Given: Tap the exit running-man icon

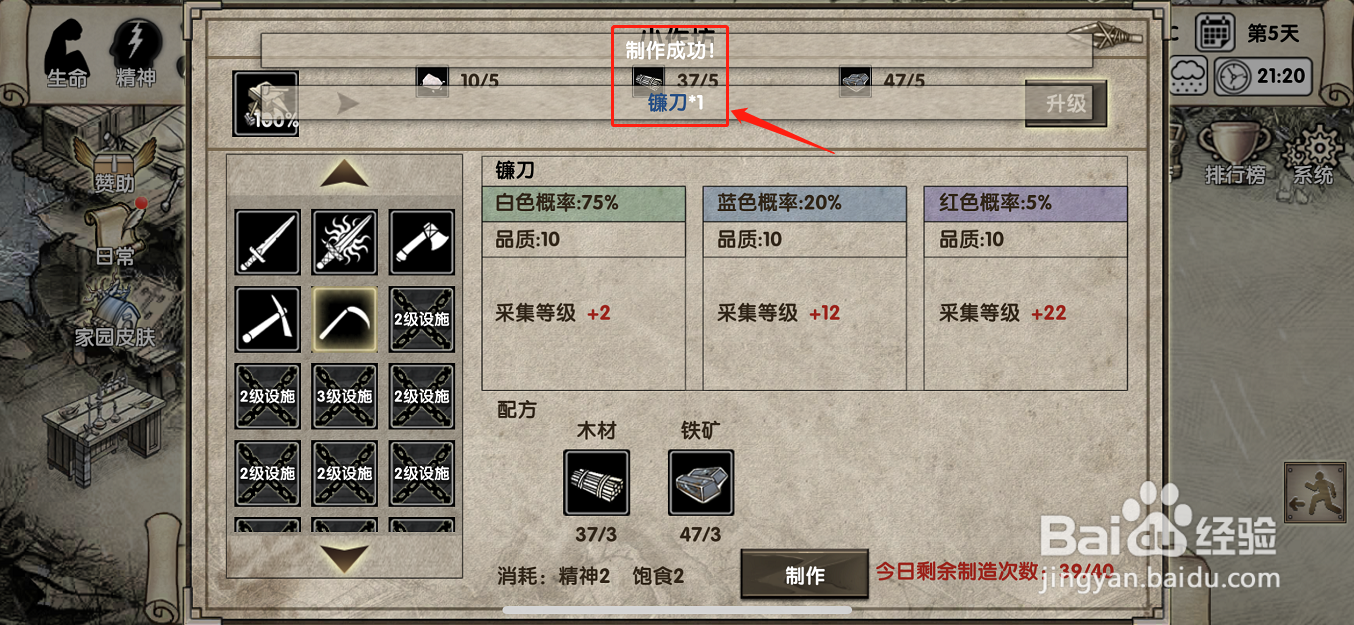Looking at the screenshot, I should coord(1316,494).
